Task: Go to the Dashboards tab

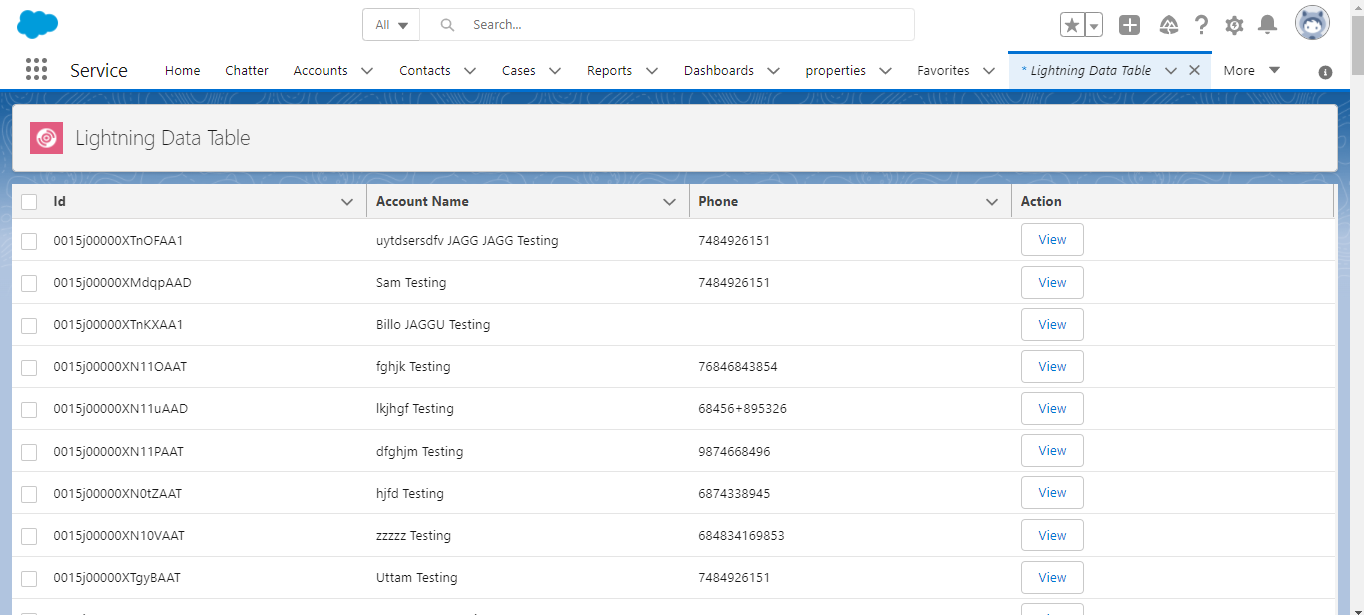Action: pos(719,70)
